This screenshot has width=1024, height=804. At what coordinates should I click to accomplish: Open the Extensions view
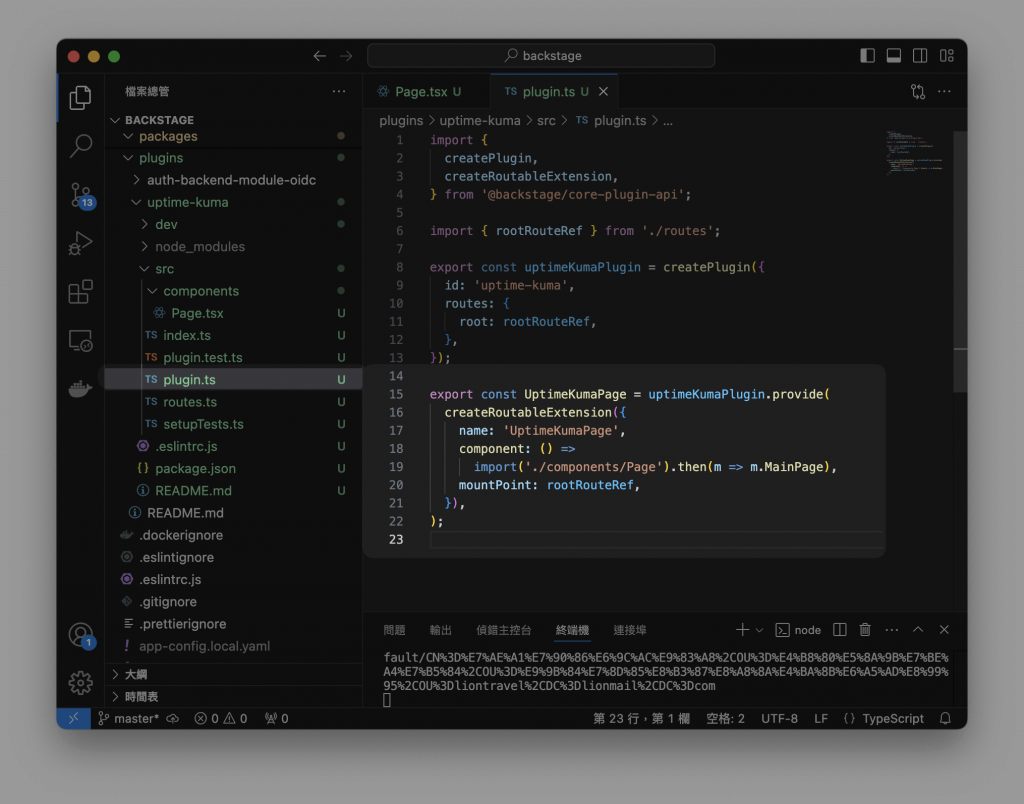point(80,292)
